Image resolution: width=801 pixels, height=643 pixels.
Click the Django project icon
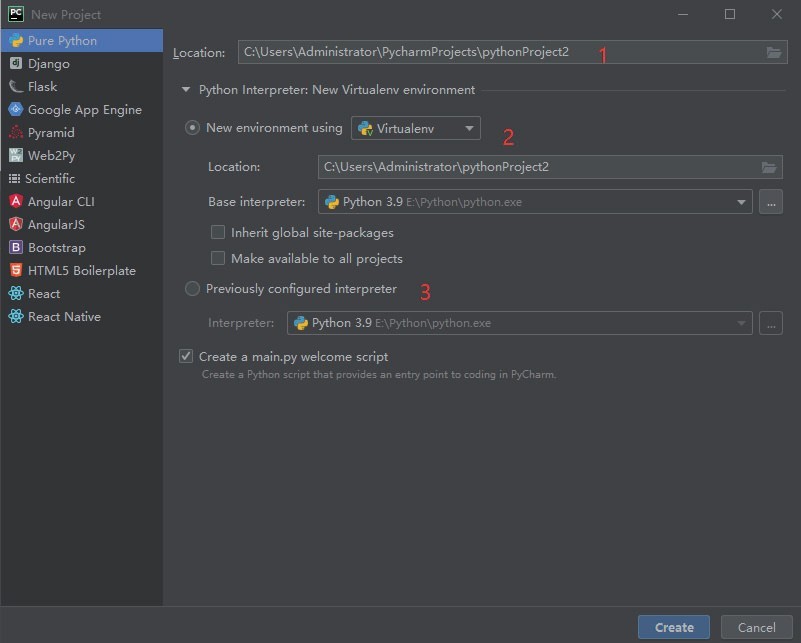point(16,63)
